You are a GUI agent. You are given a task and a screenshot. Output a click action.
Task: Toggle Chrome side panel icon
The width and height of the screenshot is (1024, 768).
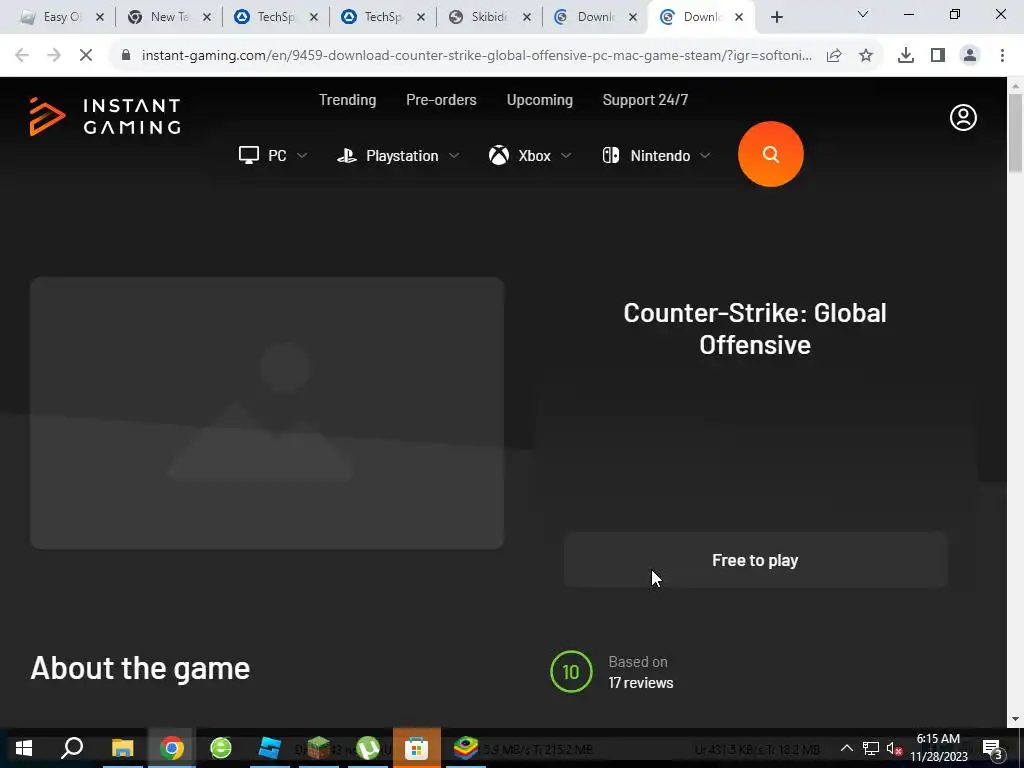click(x=938, y=56)
